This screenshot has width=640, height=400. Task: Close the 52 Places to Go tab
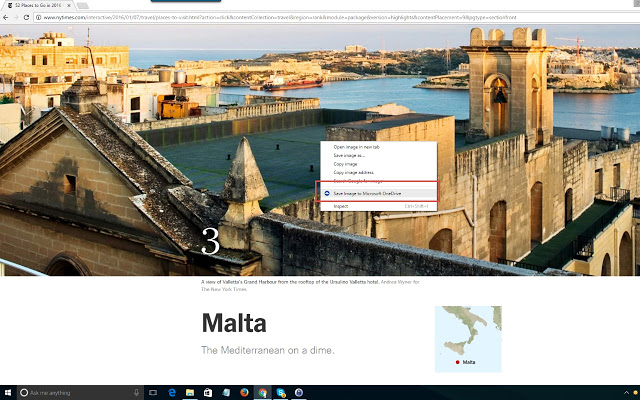point(69,5)
